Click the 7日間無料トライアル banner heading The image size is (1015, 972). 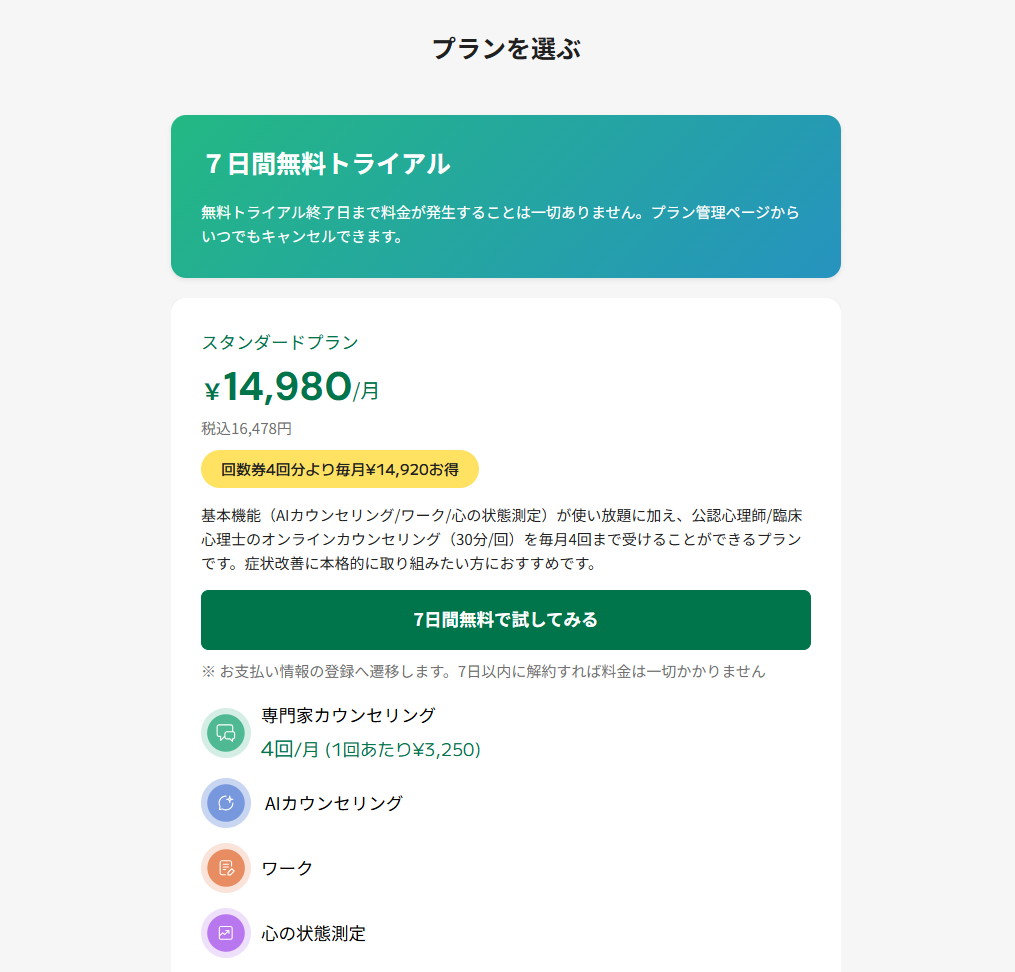[327, 164]
